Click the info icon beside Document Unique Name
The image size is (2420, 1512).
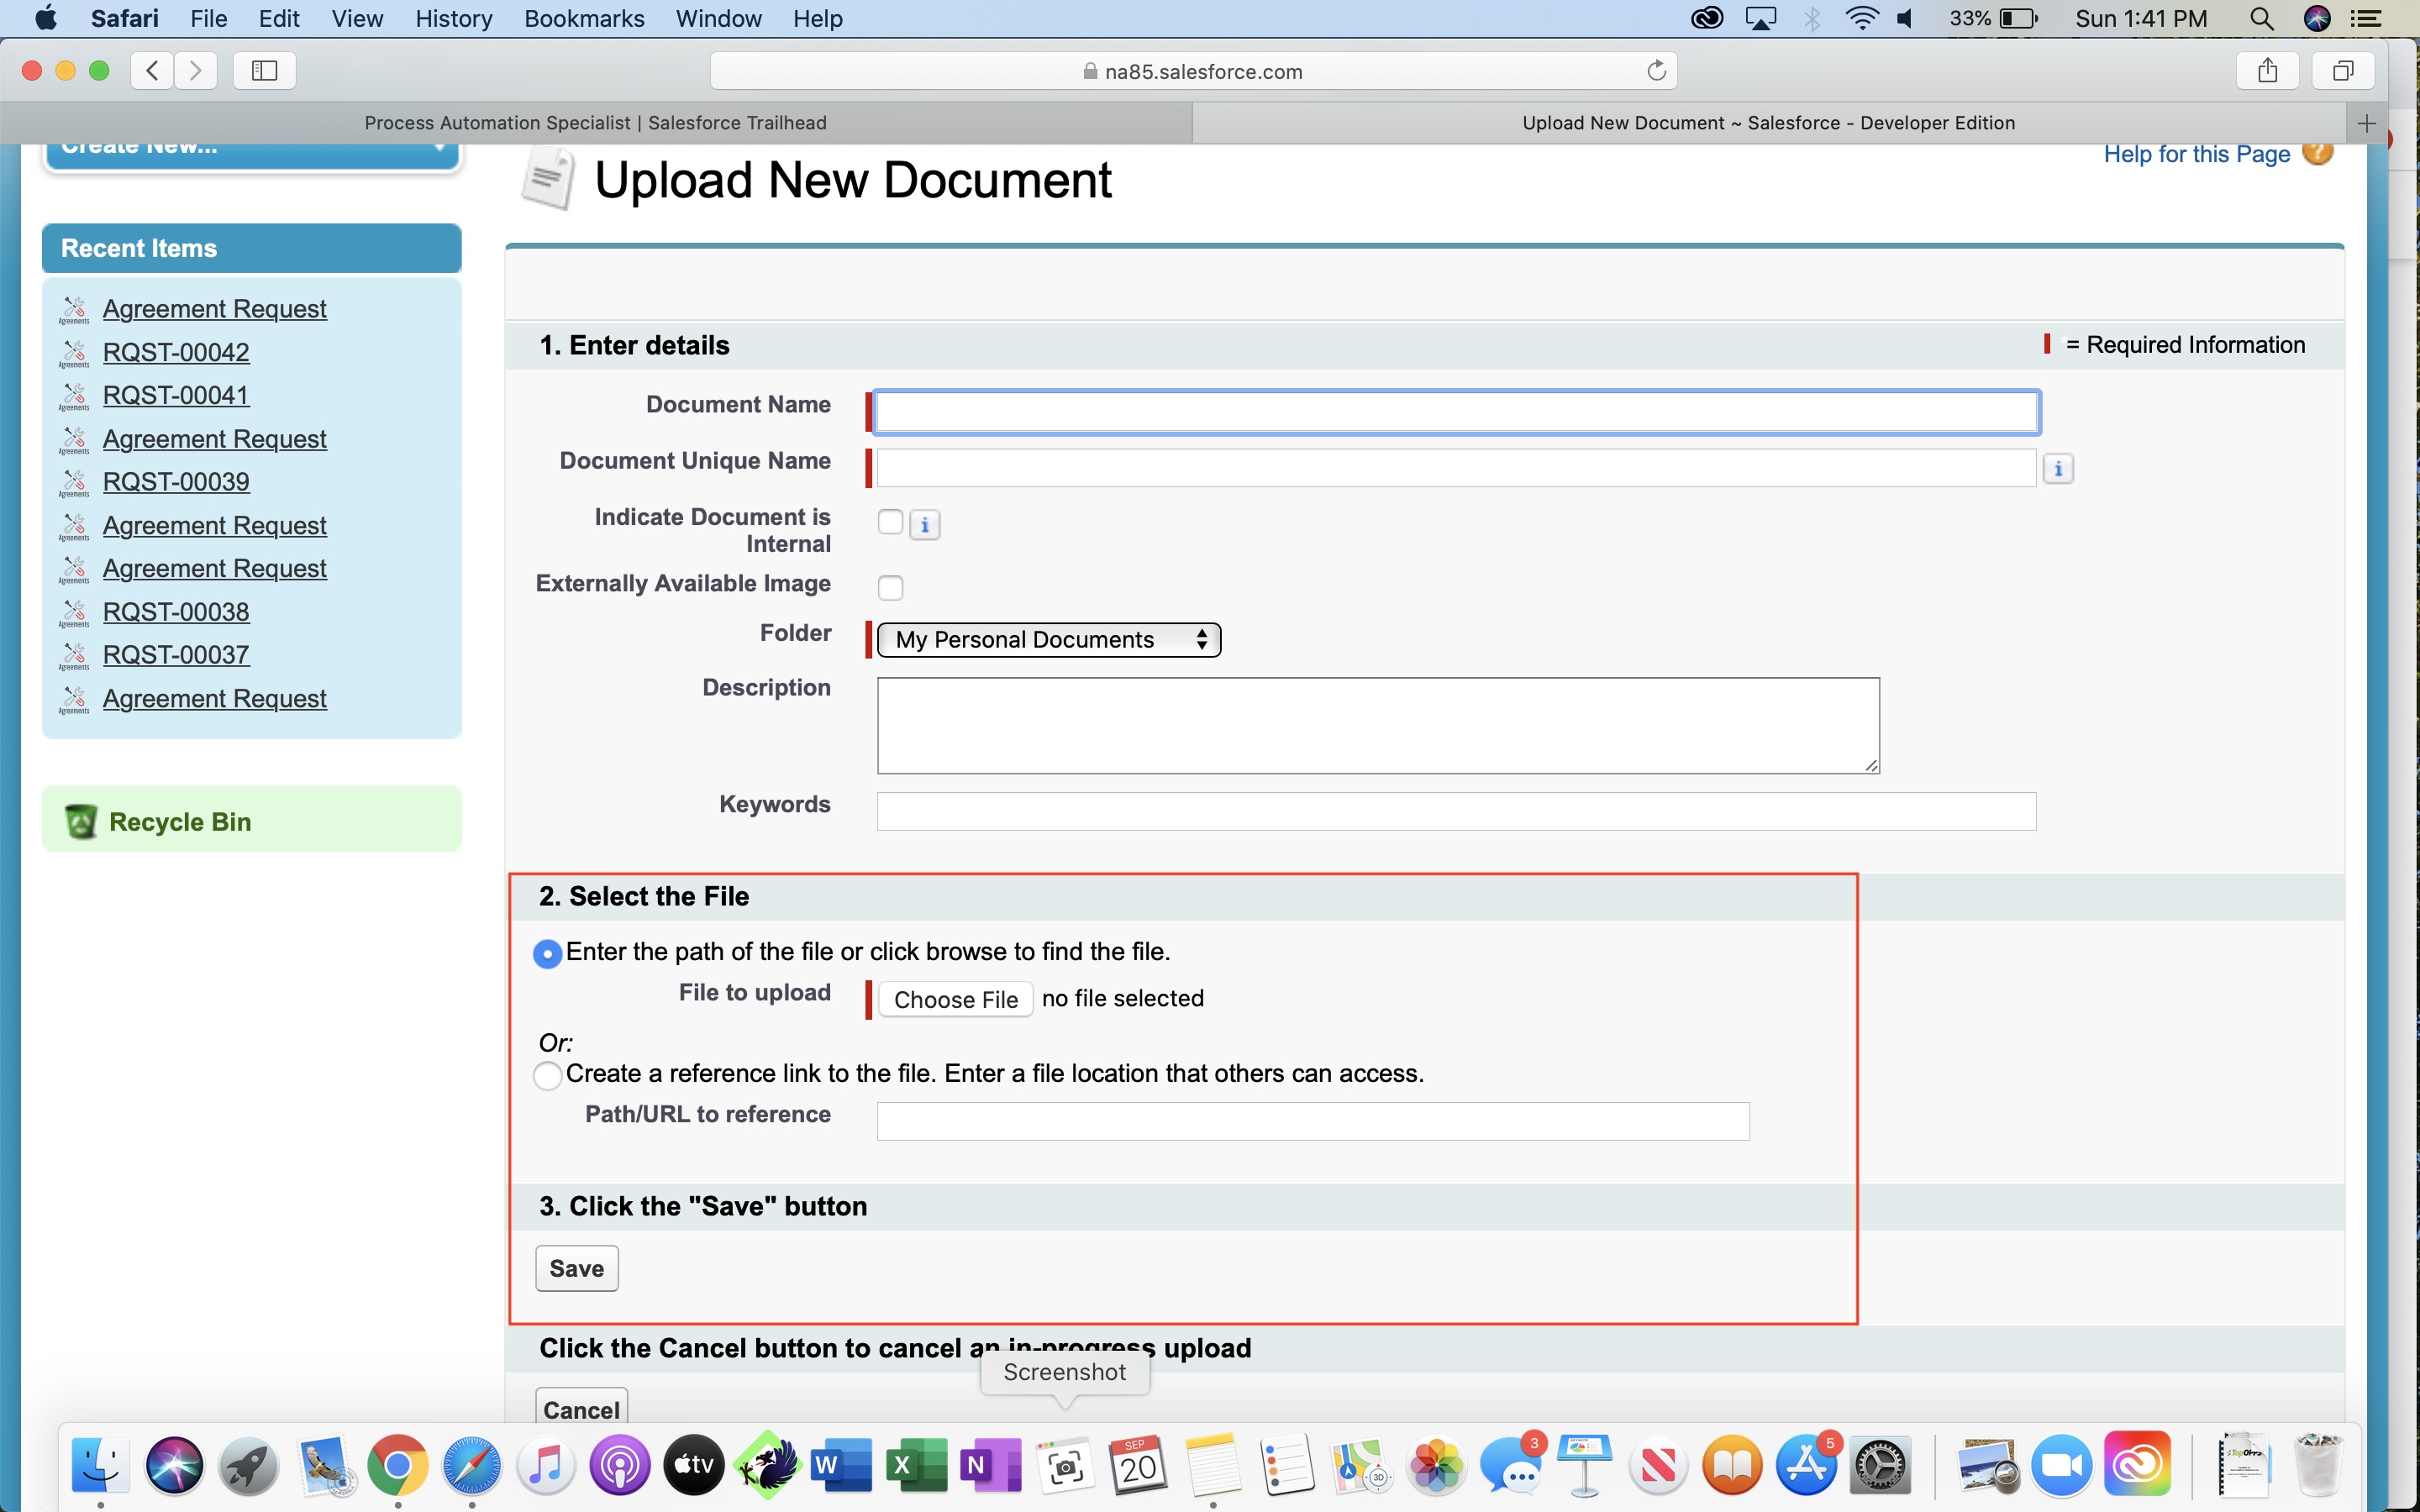[2057, 468]
